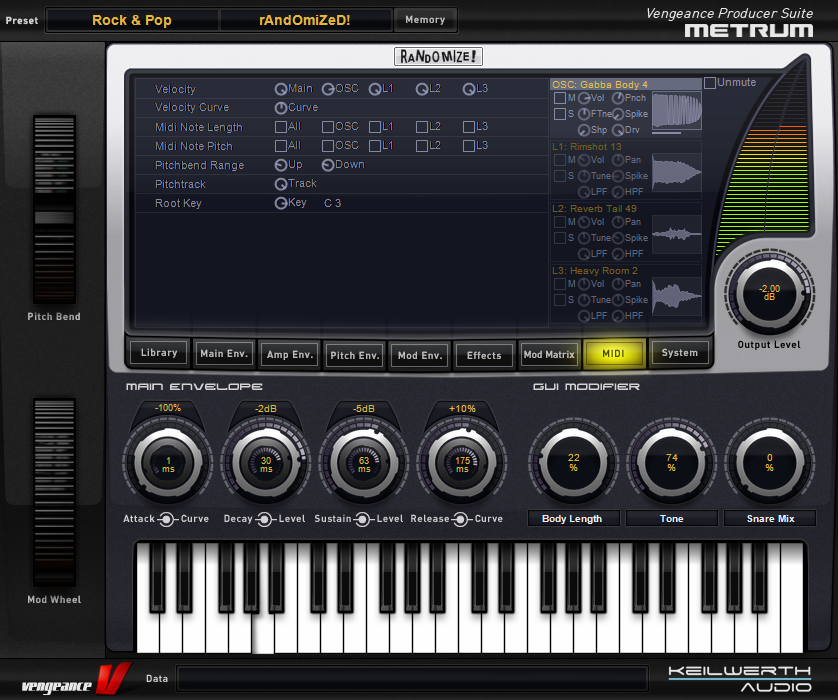Switch to the Mod Matrix tab
Screen dimensions: 838x700
549,354
